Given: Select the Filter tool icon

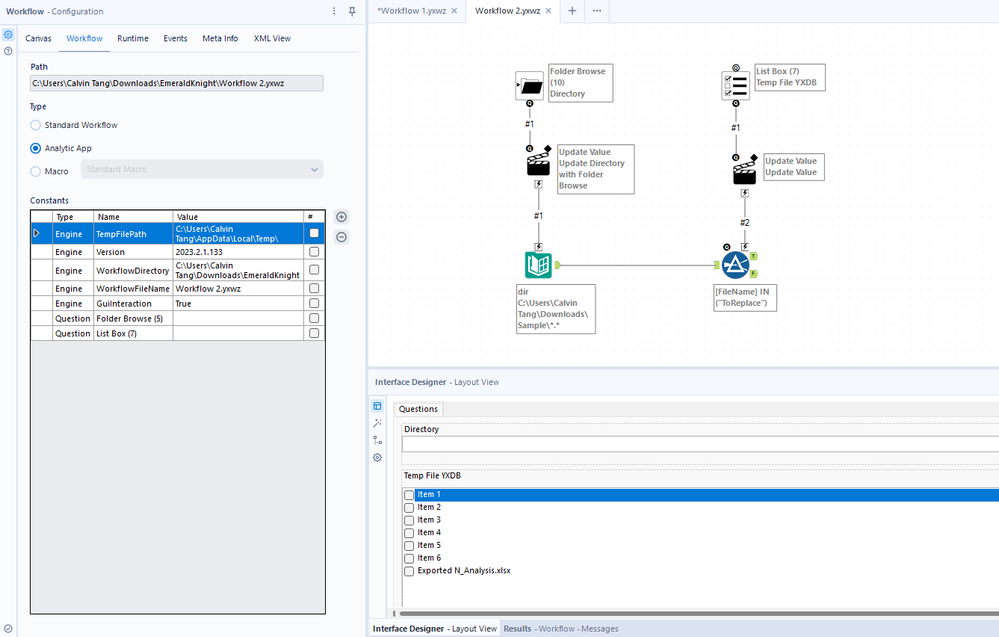Looking at the screenshot, I should [735, 264].
